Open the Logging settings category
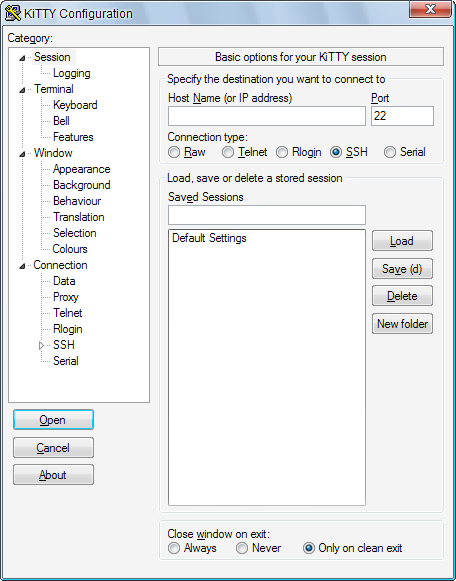Screen dimensions: 456x581 [x=71, y=73]
